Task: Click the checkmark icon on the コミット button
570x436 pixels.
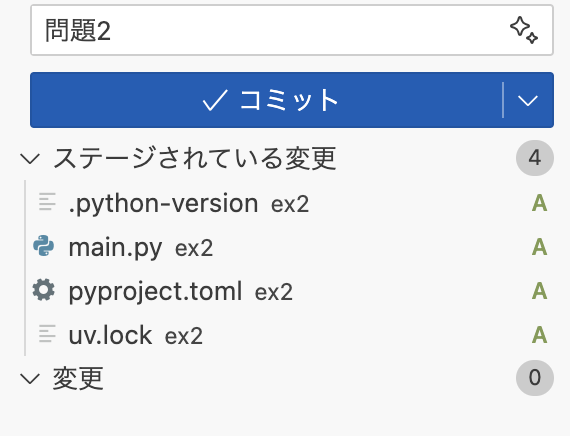Action: click(x=215, y=100)
